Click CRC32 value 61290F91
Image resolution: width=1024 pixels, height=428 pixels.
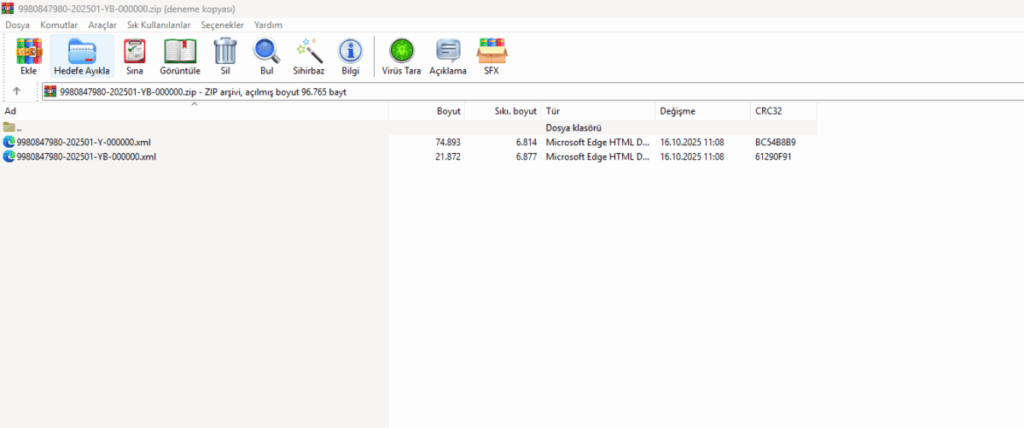click(x=773, y=157)
